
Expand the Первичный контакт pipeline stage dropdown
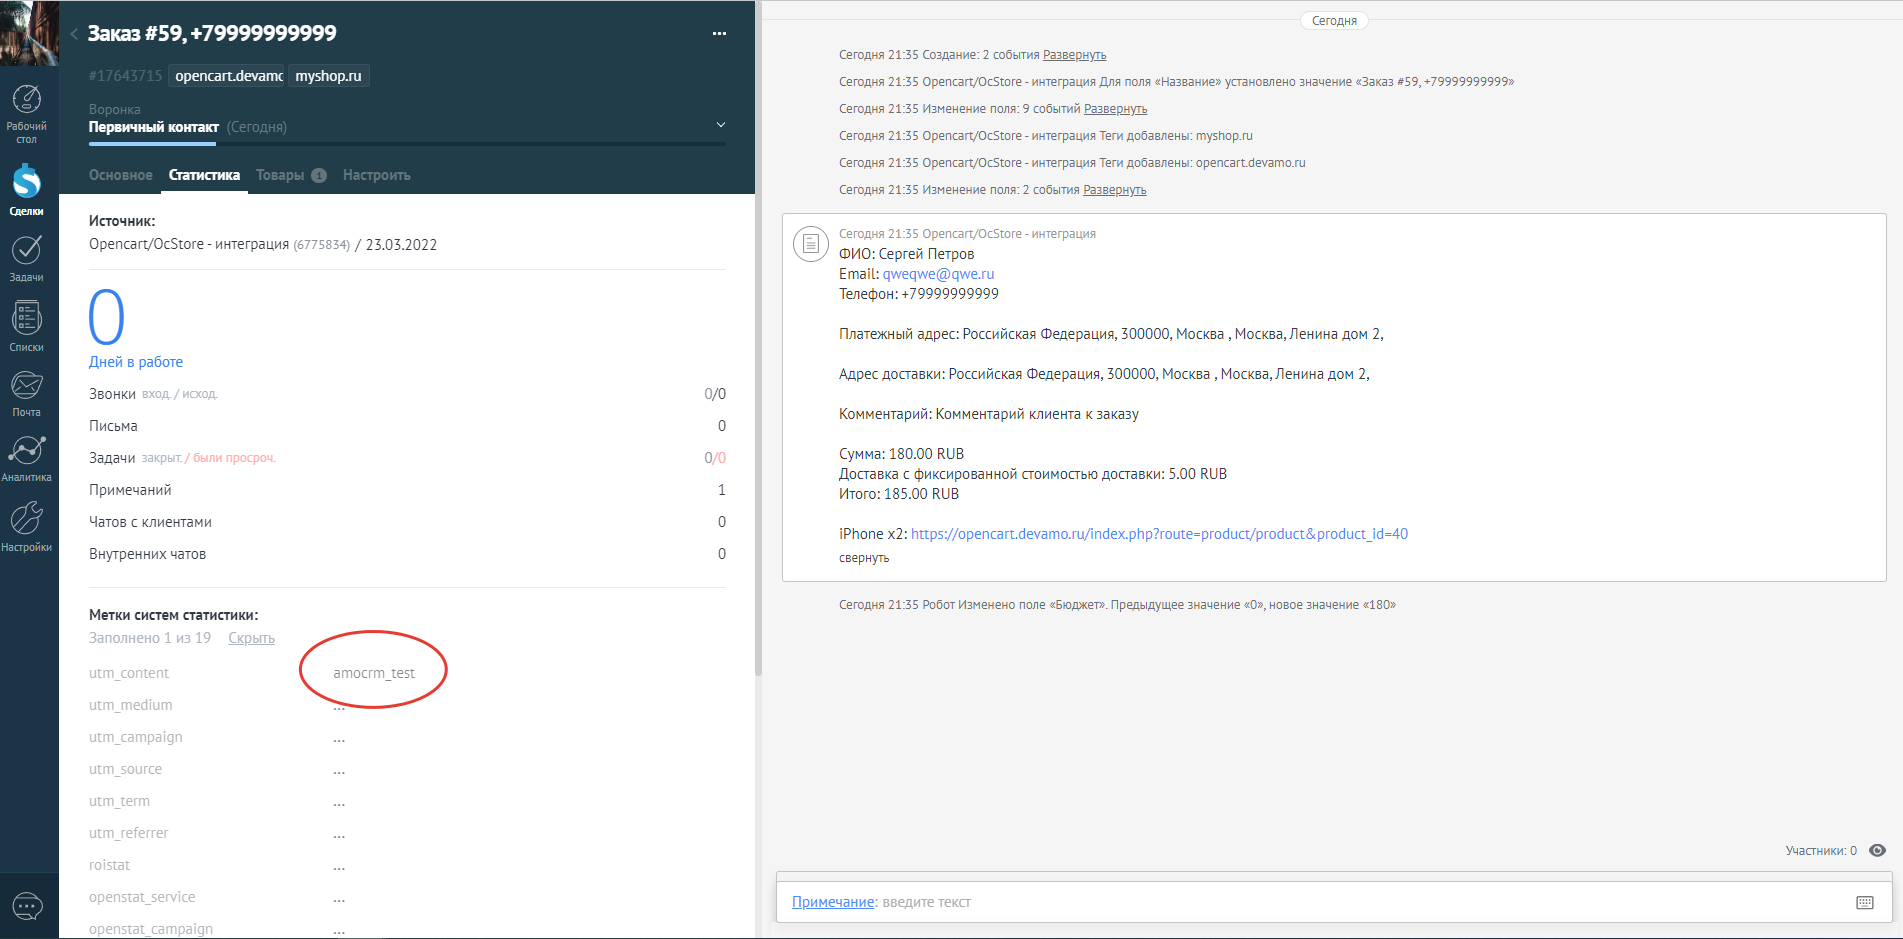click(720, 126)
